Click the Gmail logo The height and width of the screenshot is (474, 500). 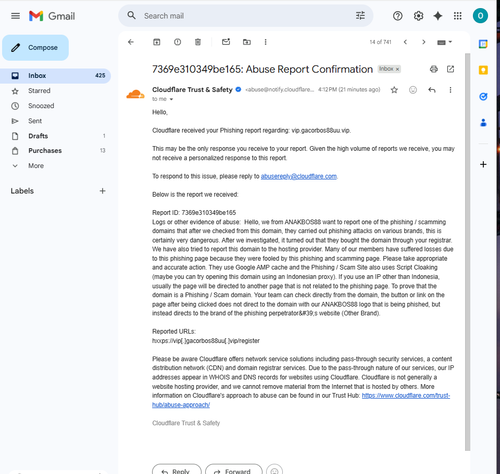click(52, 16)
